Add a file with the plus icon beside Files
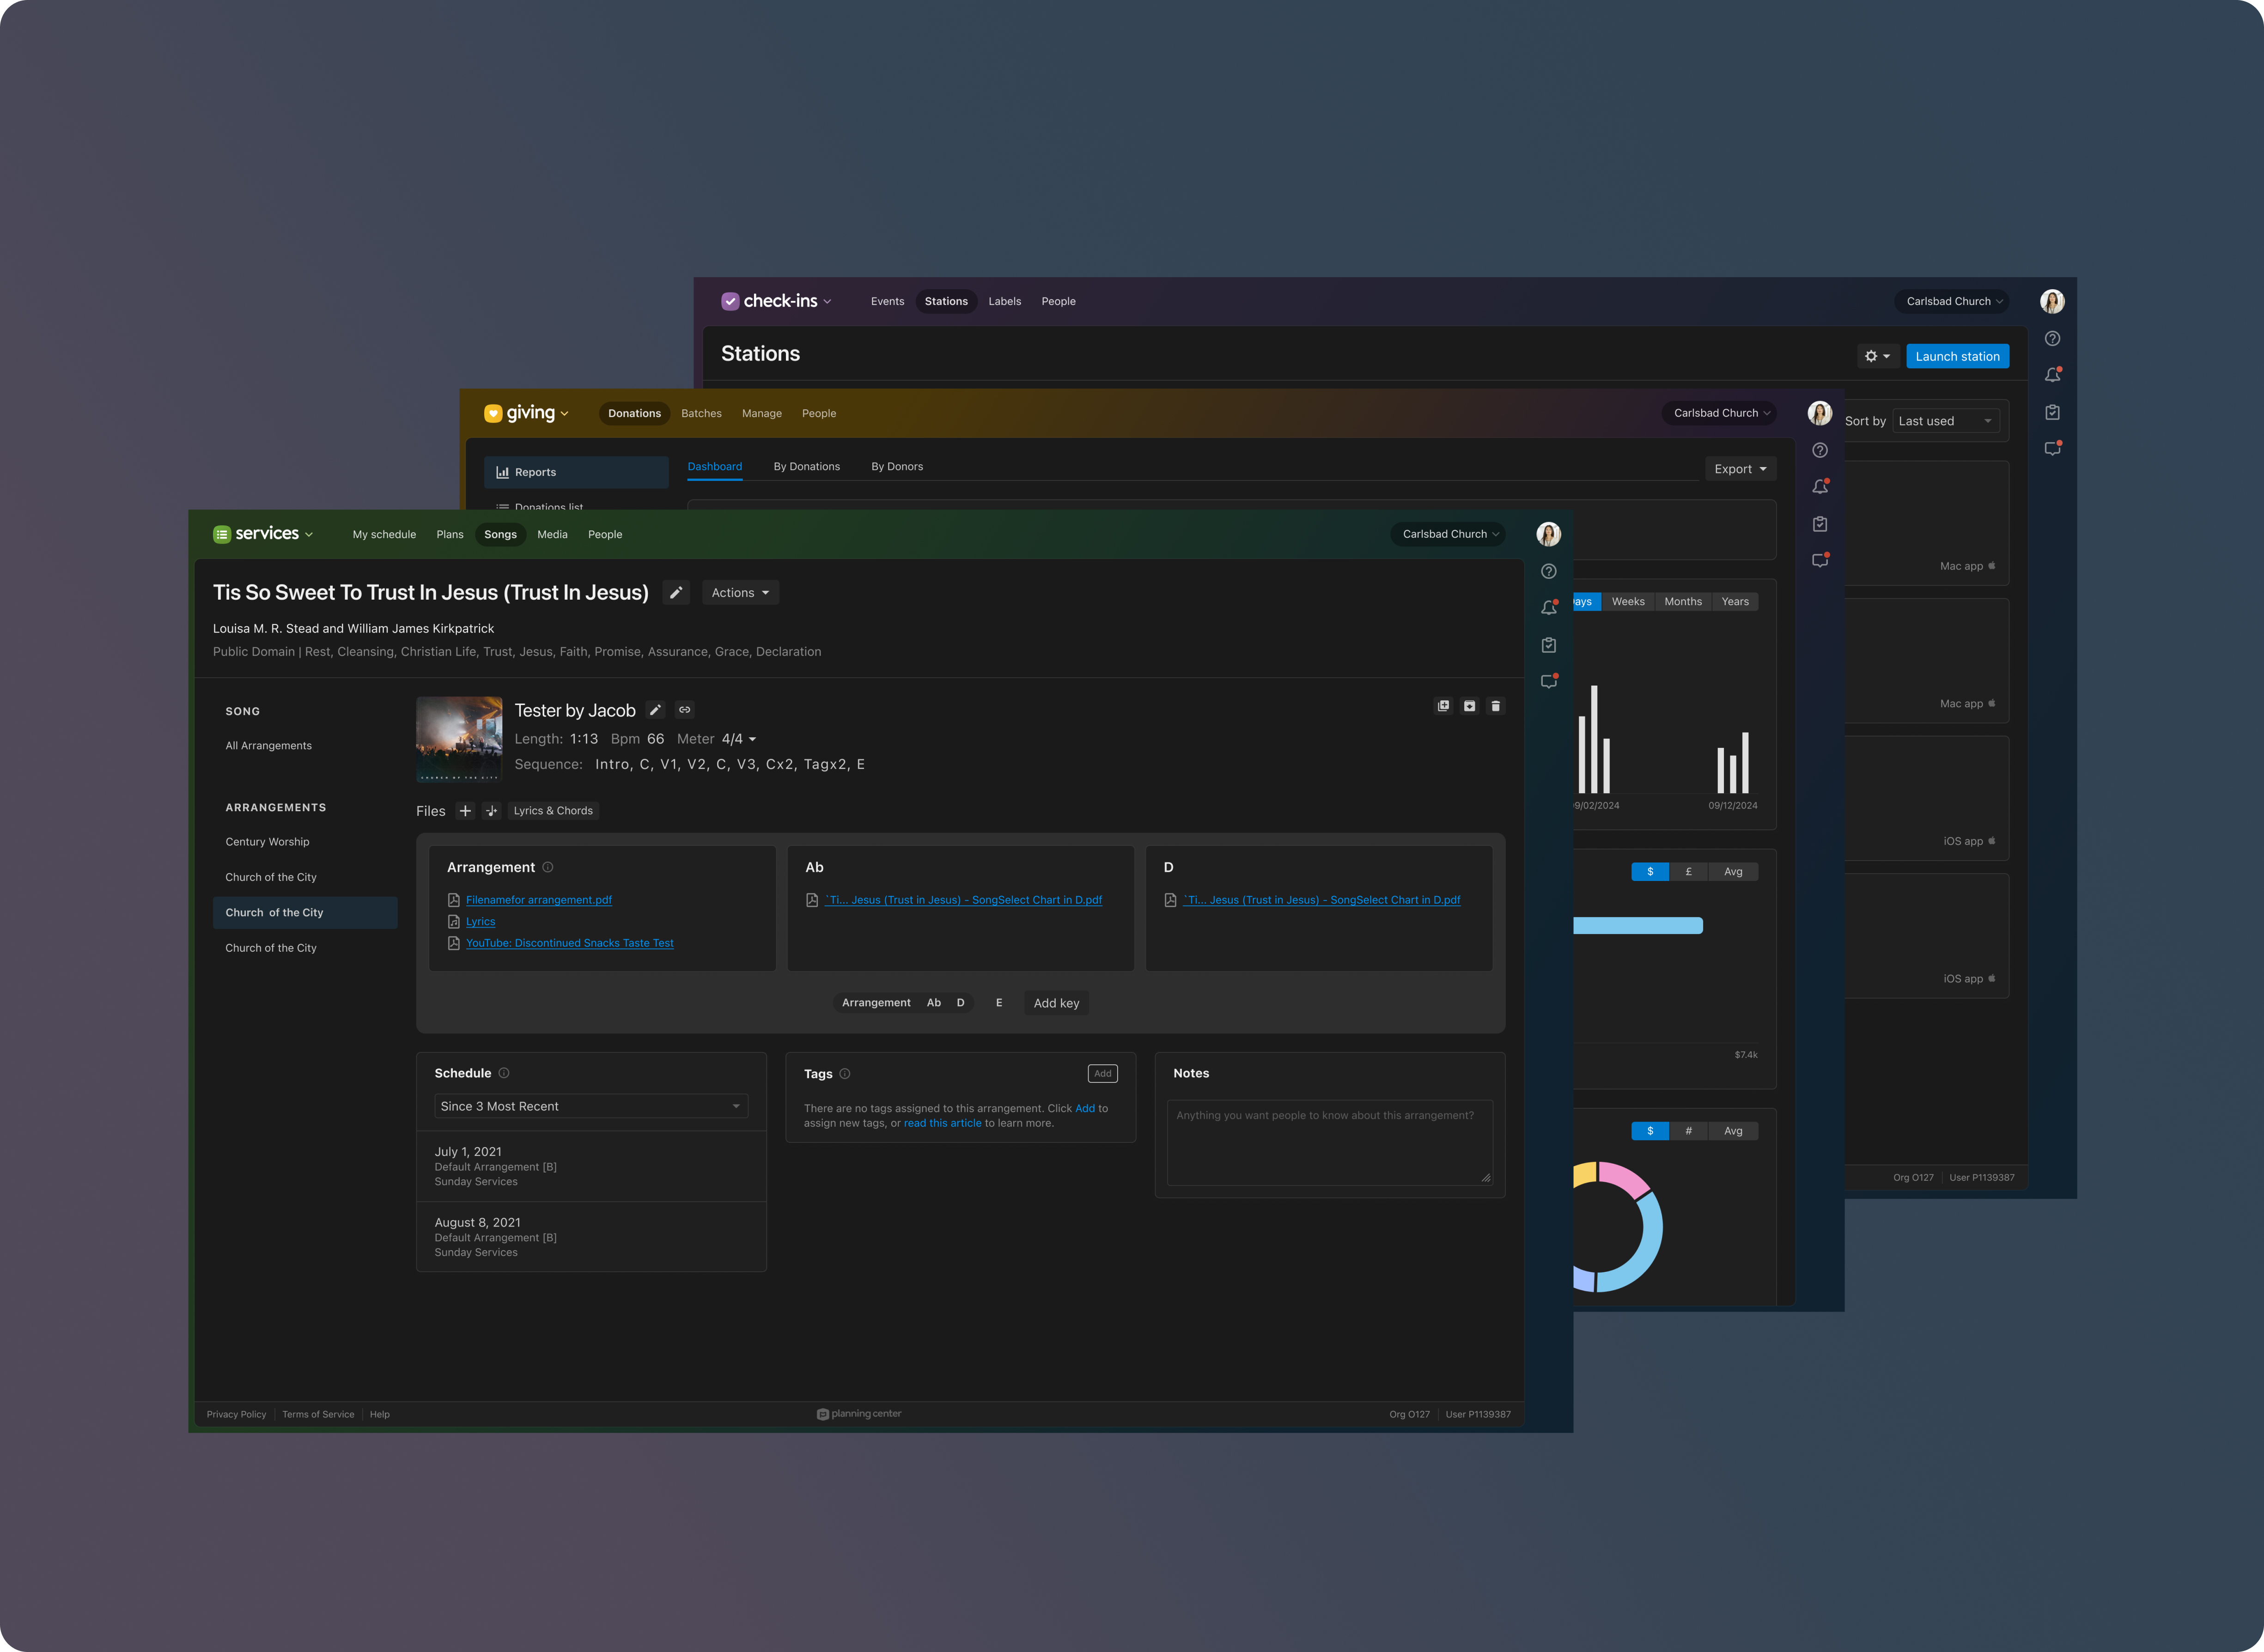Screen dimensions: 2264x1652 [465, 811]
